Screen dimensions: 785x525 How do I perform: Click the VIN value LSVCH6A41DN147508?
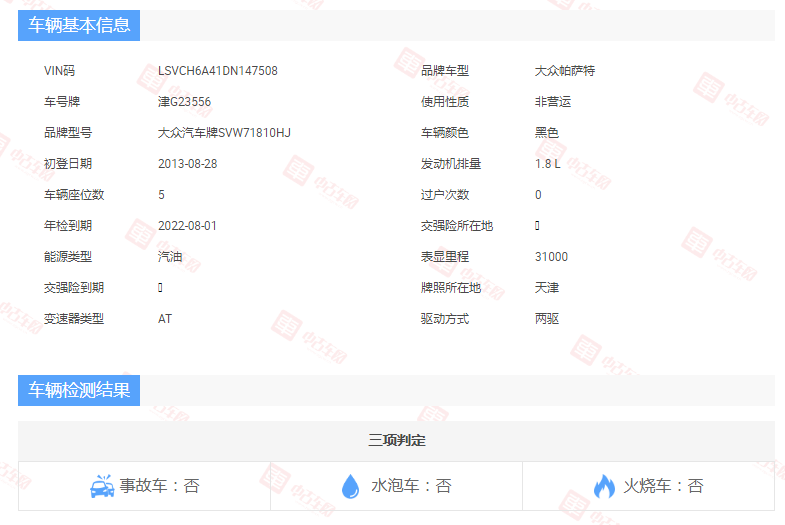pos(218,71)
